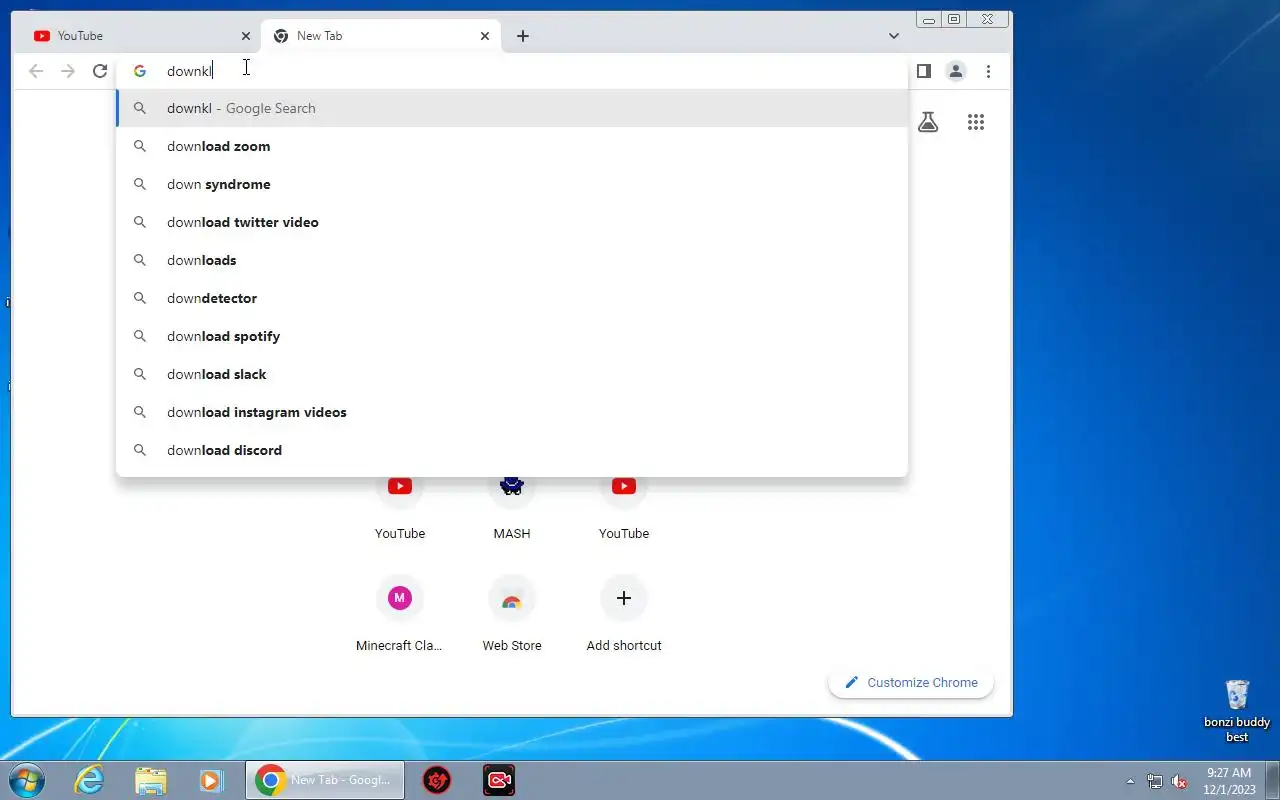1280x800 pixels.
Task: Click the Google icon in address bar
Action: click(x=140, y=71)
